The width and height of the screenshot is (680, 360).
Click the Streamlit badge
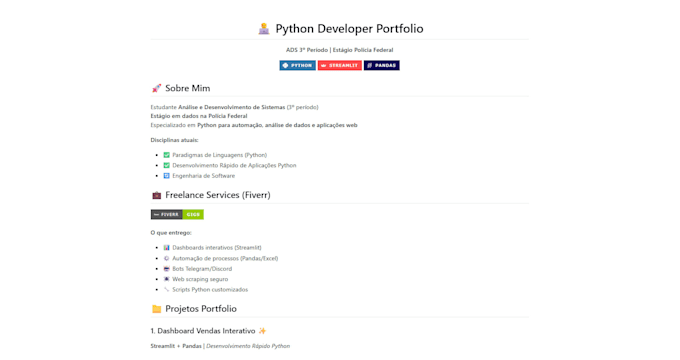[340, 65]
